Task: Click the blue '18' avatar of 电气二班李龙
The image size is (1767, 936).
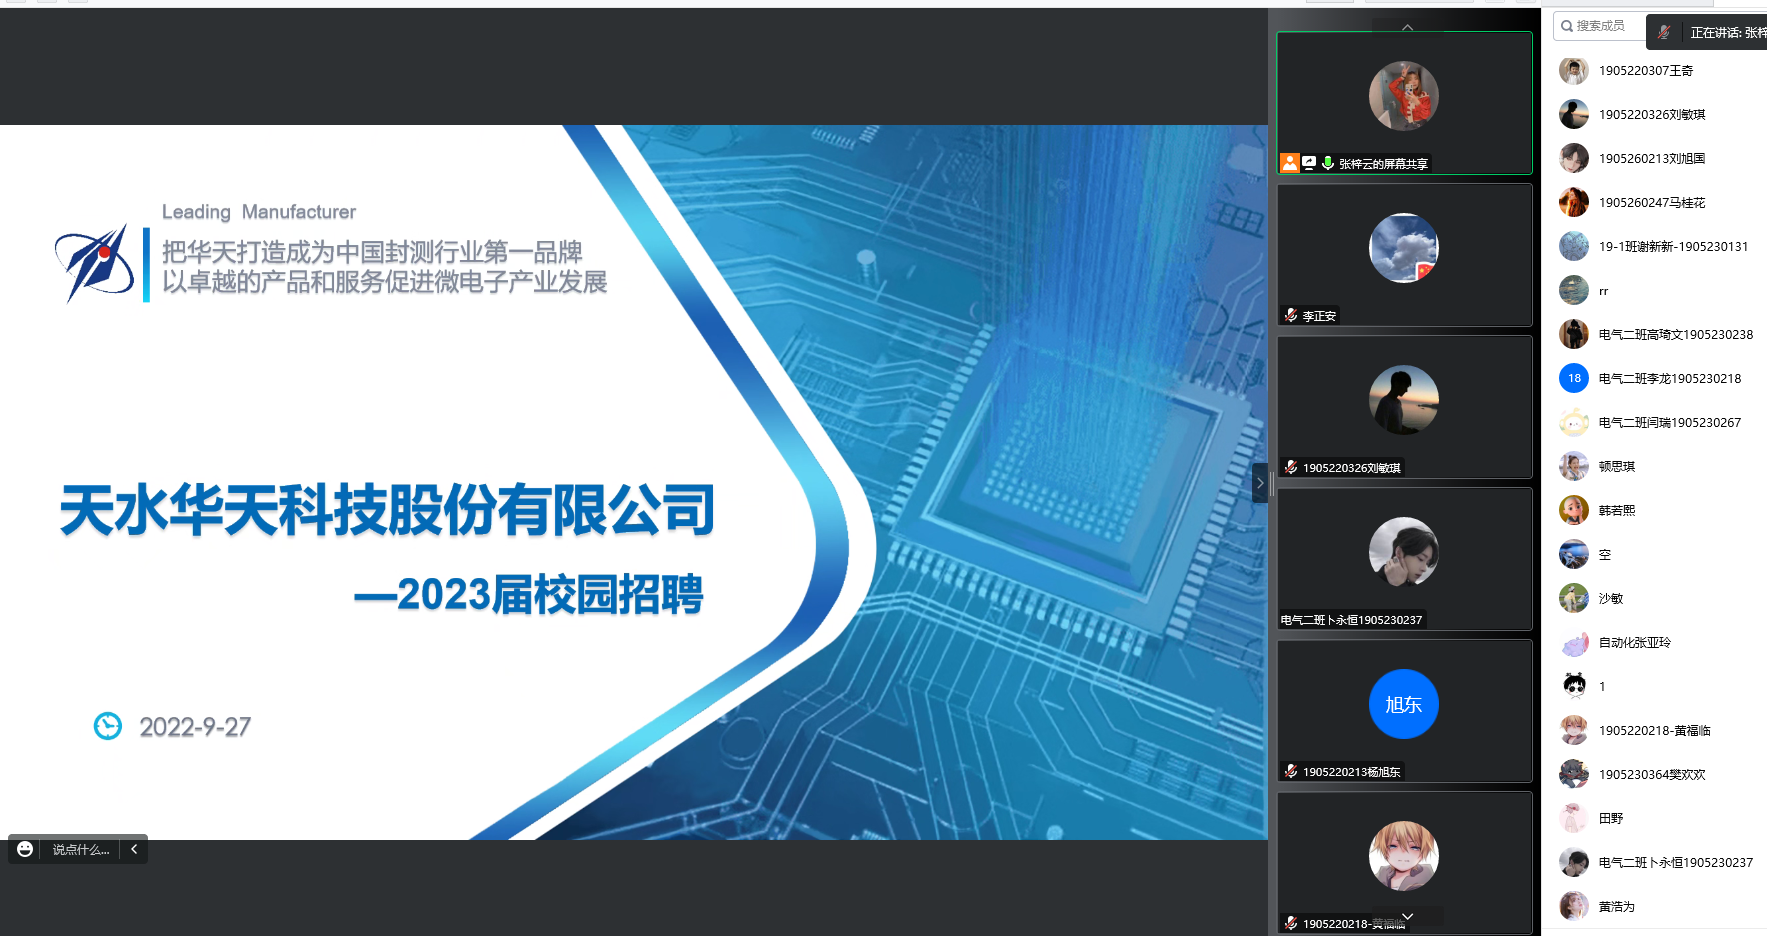Action: pos(1574,378)
